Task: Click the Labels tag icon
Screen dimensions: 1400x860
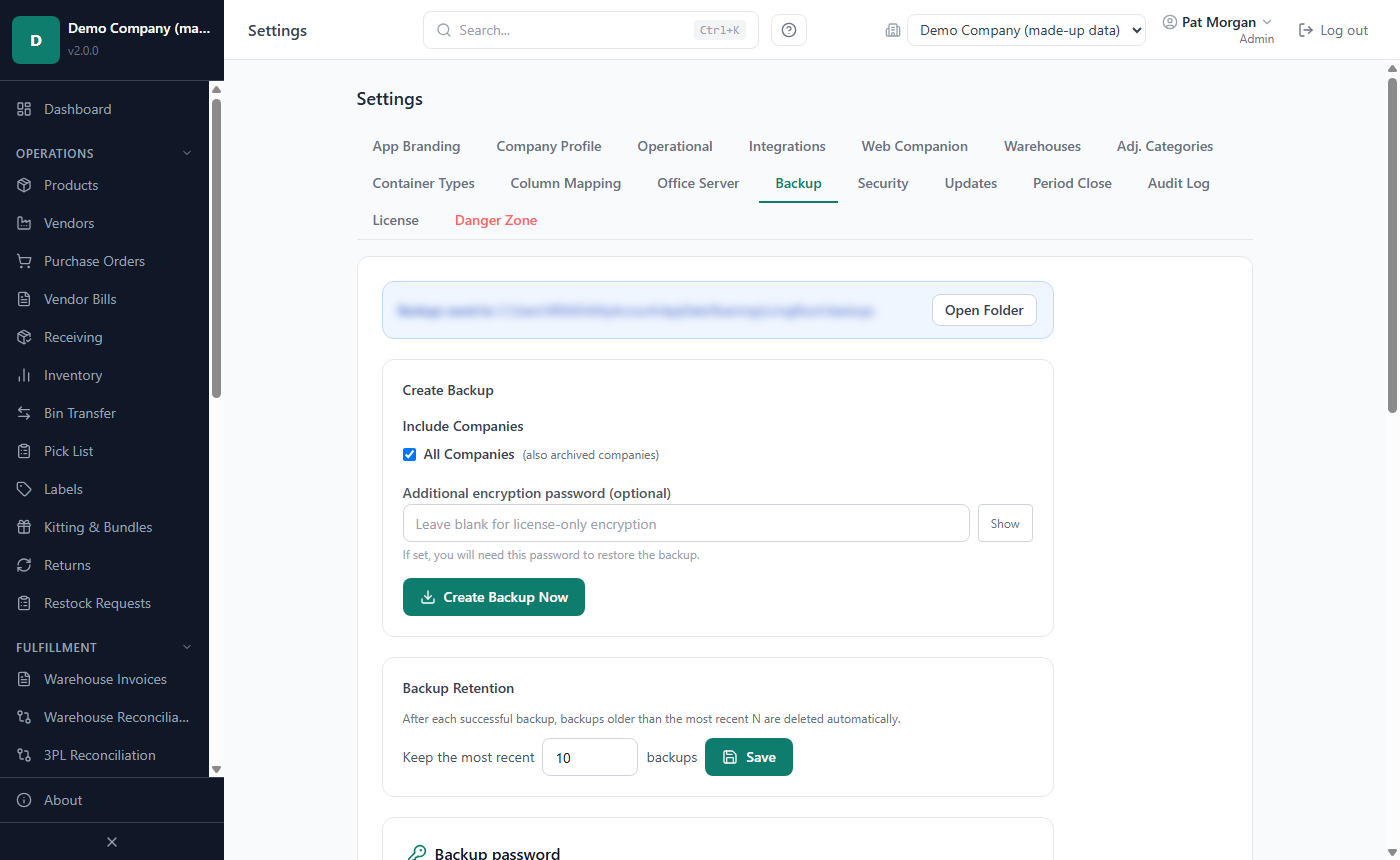Action: 24,489
